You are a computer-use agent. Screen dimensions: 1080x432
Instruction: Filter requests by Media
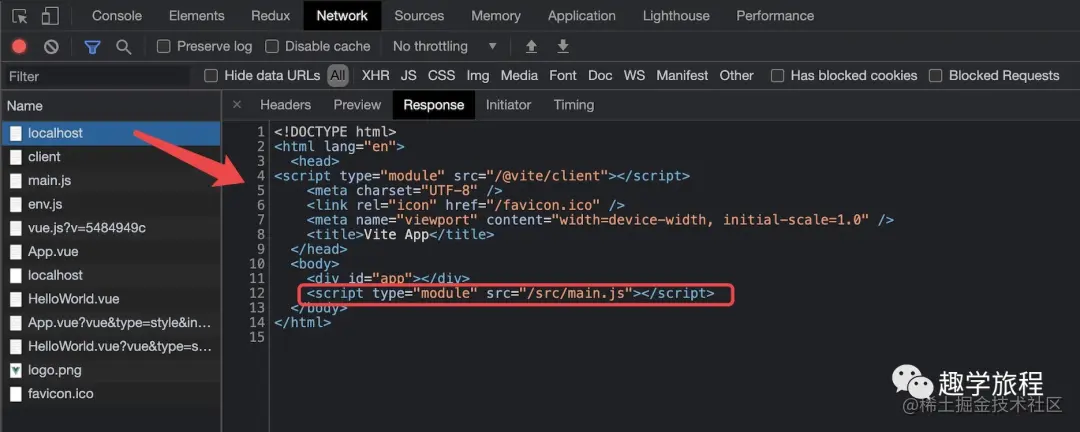519,76
